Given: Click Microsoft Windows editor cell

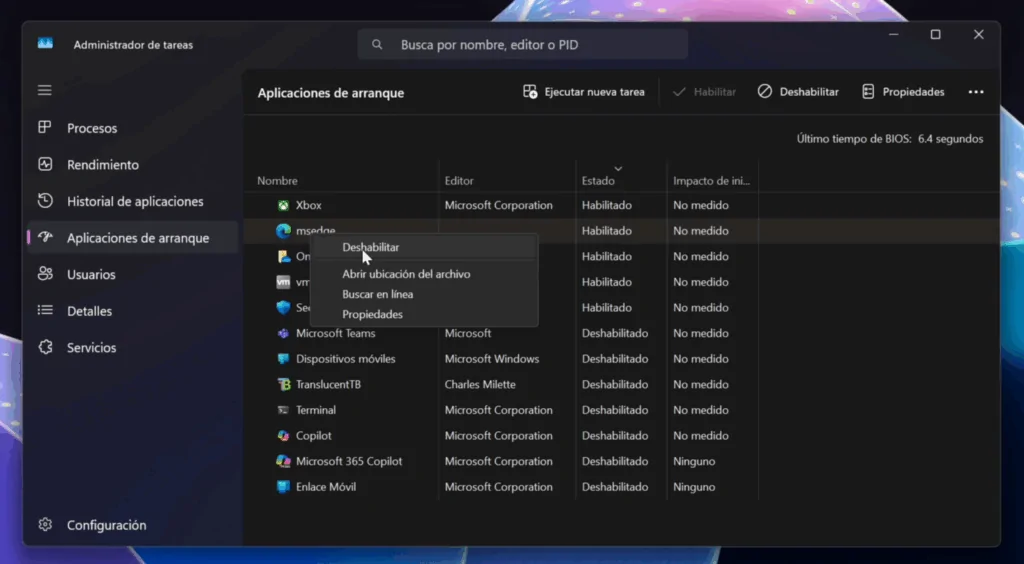Looking at the screenshot, I should coord(492,358).
